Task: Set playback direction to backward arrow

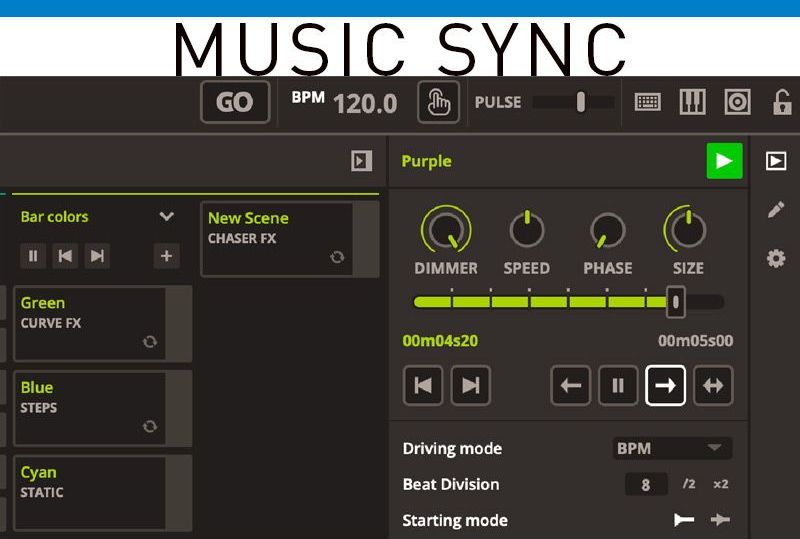Action: pos(571,385)
